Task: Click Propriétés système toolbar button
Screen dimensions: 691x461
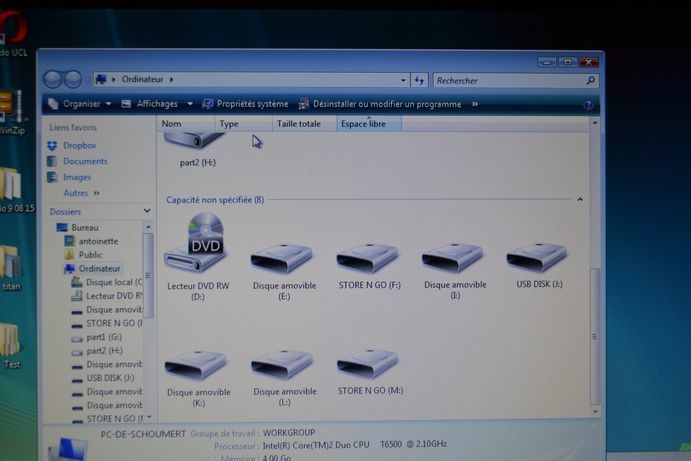Action: (x=245, y=104)
